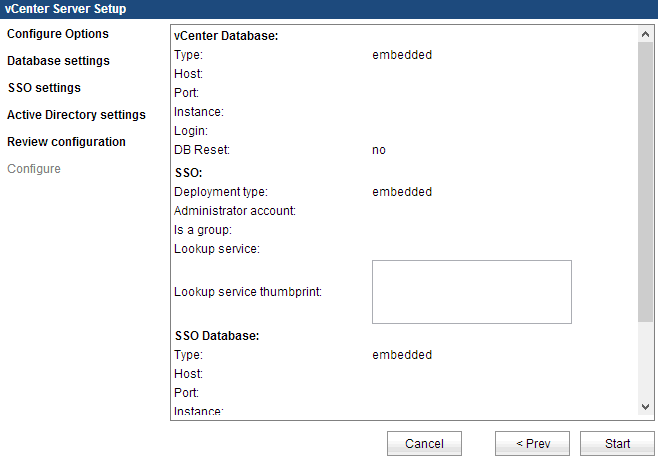Click the SSO section heading
The width and height of the screenshot is (658, 459).
coord(188,173)
